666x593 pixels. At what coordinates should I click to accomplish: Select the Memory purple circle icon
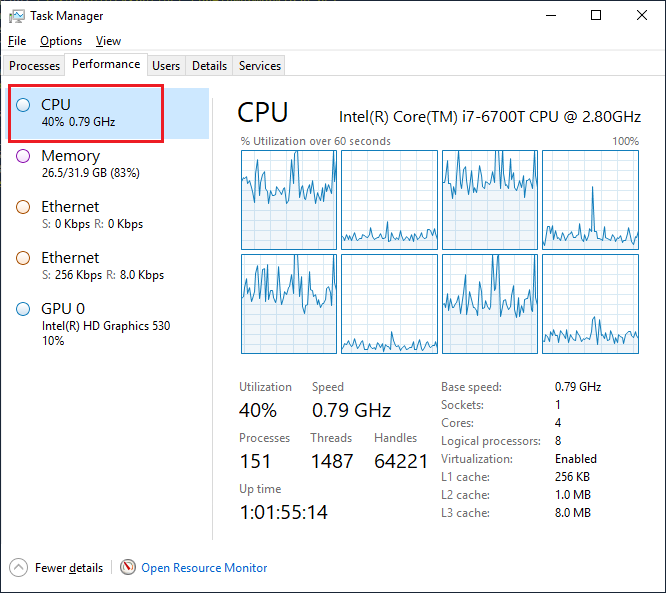[23, 156]
